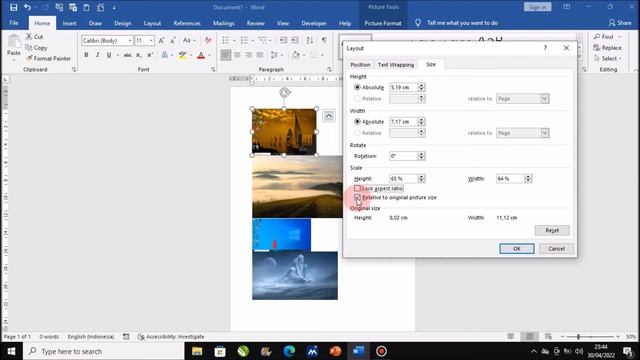The height and width of the screenshot is (360, 640).
Task: Uncheck Relative to original picture size
Action: [357, 197]
